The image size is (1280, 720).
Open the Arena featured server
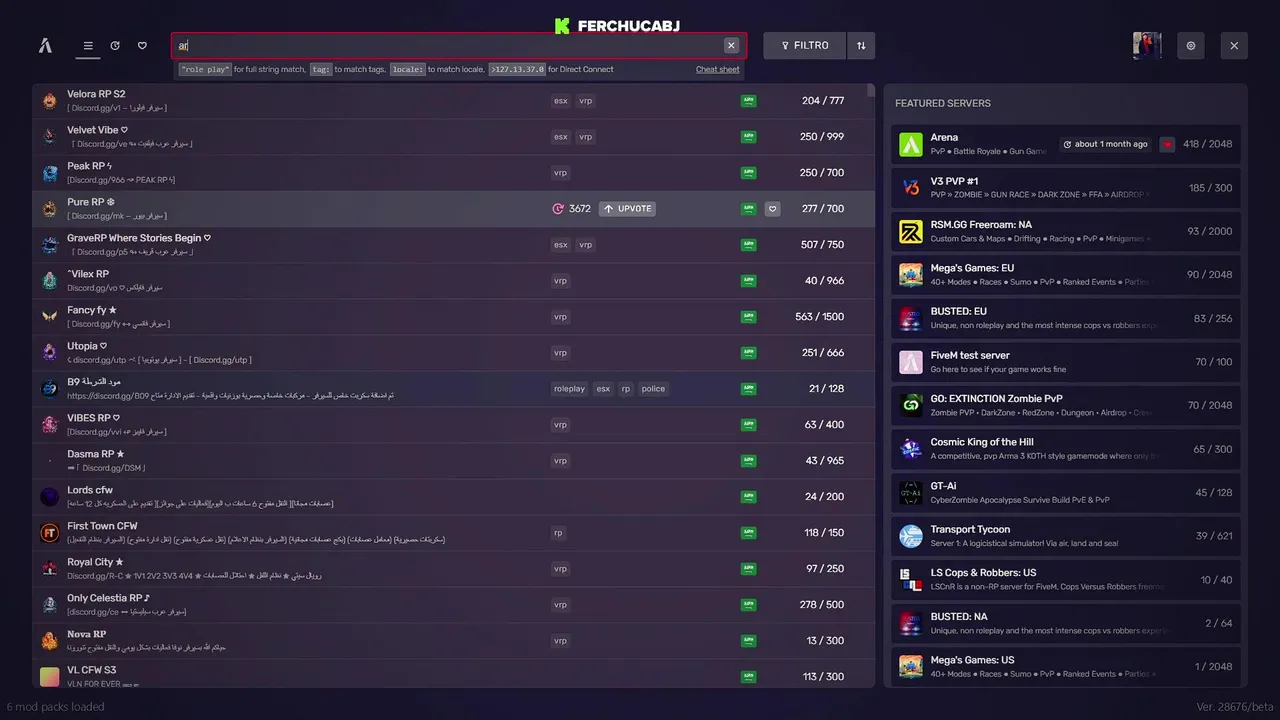1066,144
